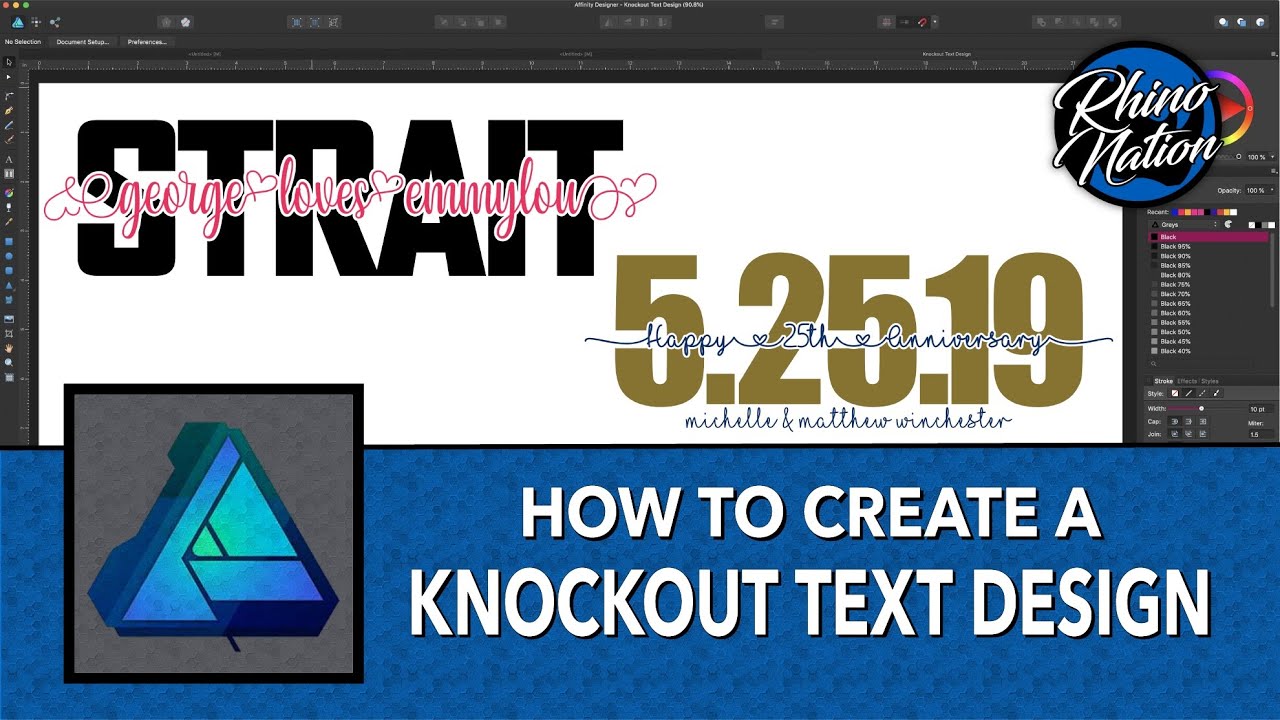The height and width of the screenshot is (720, 1280).
Task: Click the first zoom-fit toolbar icon
Action: [296, 21]
